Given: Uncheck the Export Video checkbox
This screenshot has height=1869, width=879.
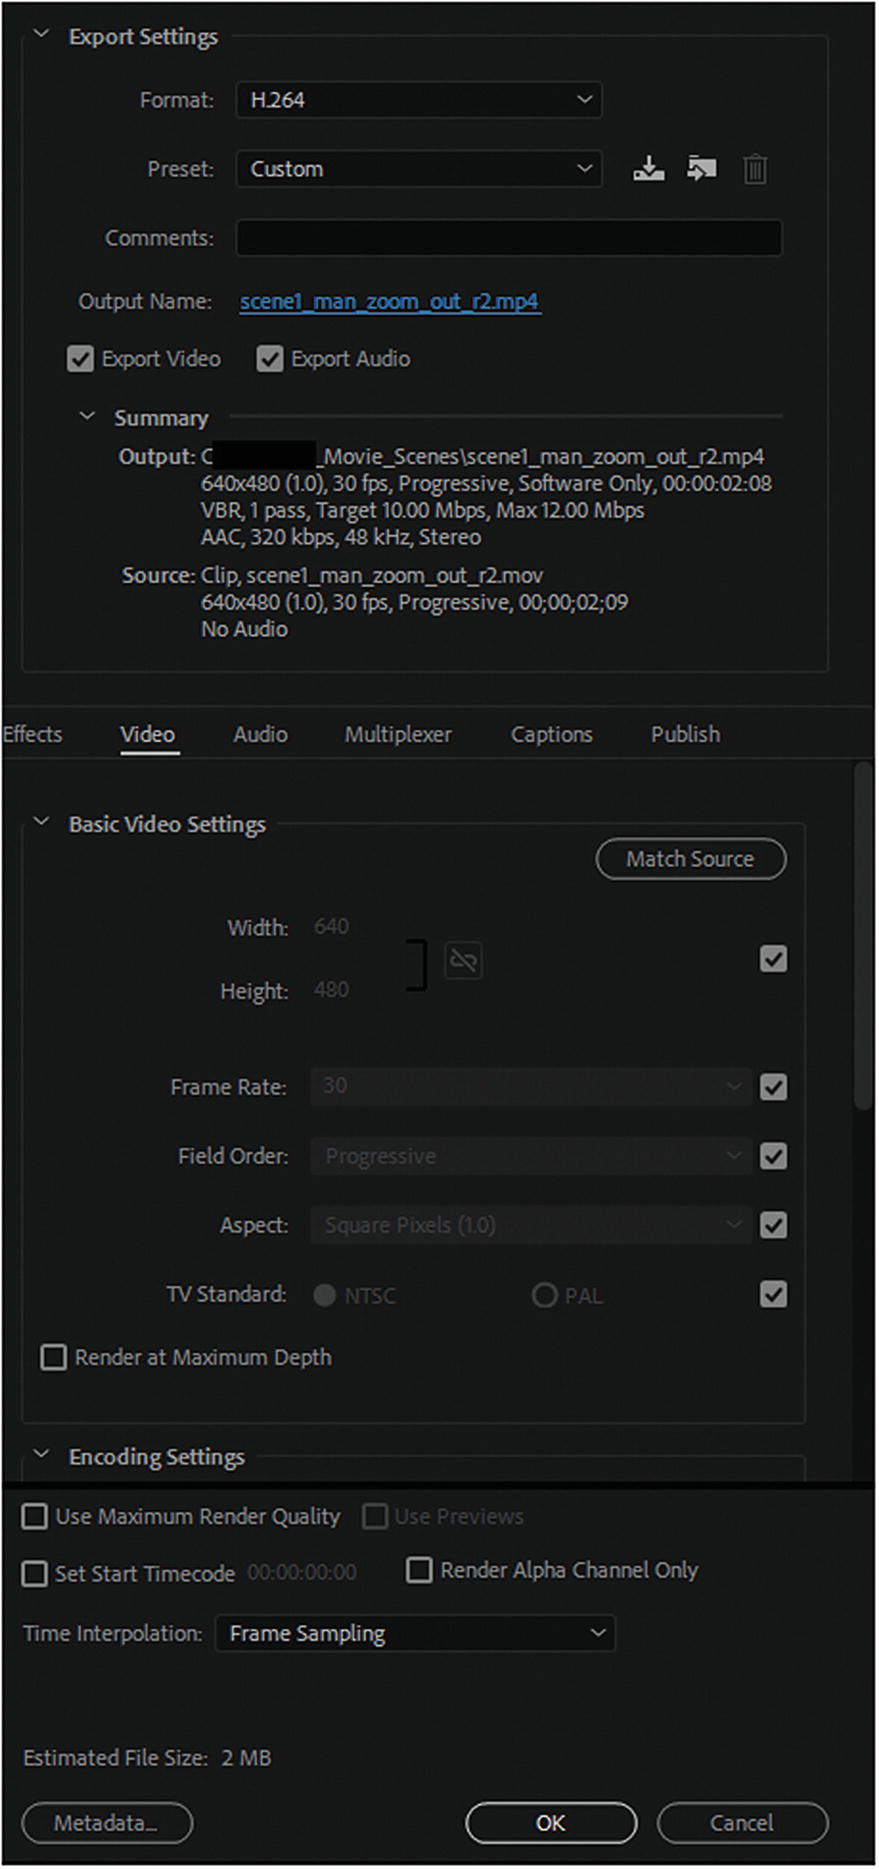Looking at the screenshot, I should pos(80,359).
